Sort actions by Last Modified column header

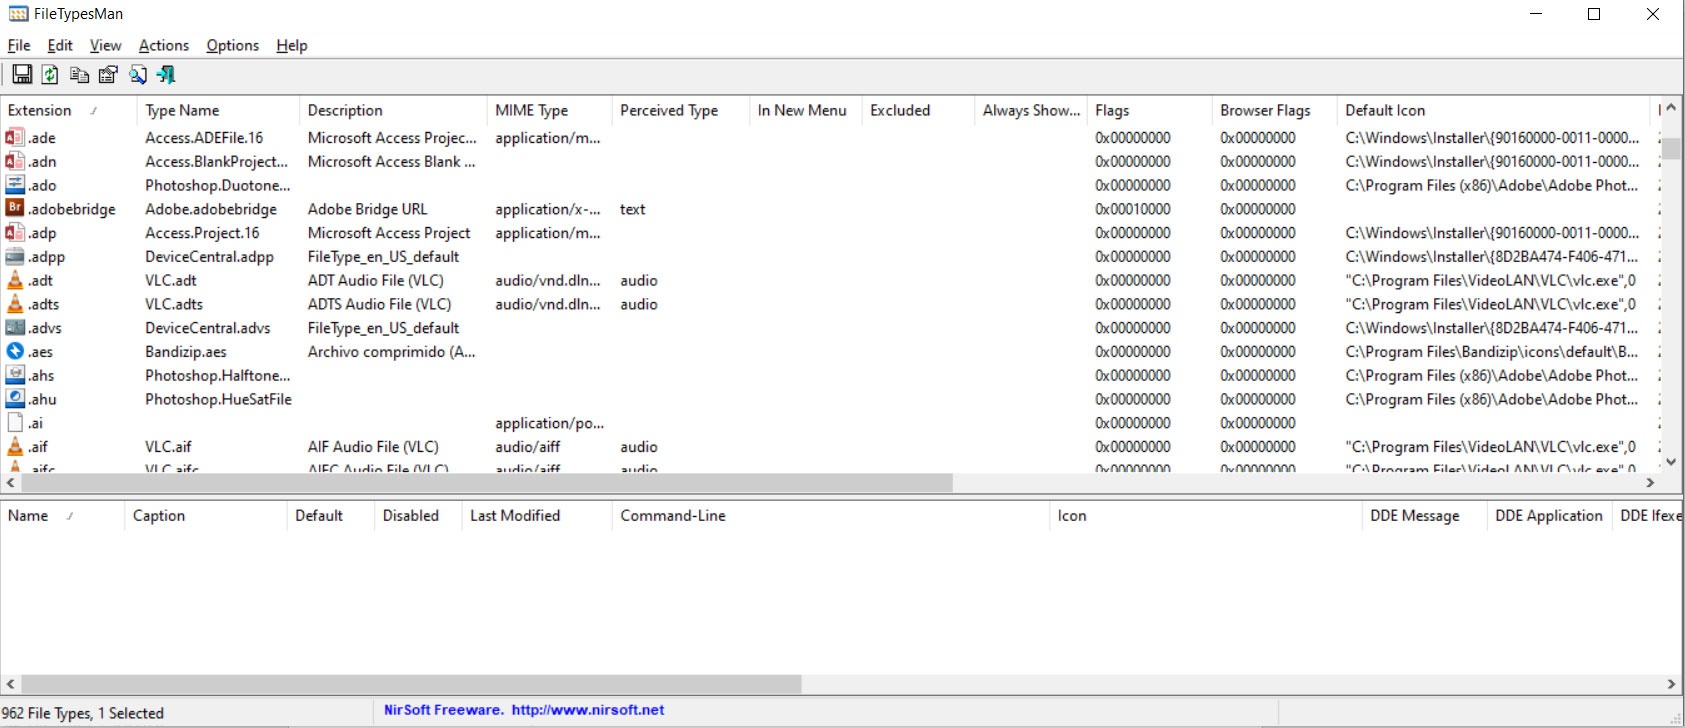(x=536, y=515)
